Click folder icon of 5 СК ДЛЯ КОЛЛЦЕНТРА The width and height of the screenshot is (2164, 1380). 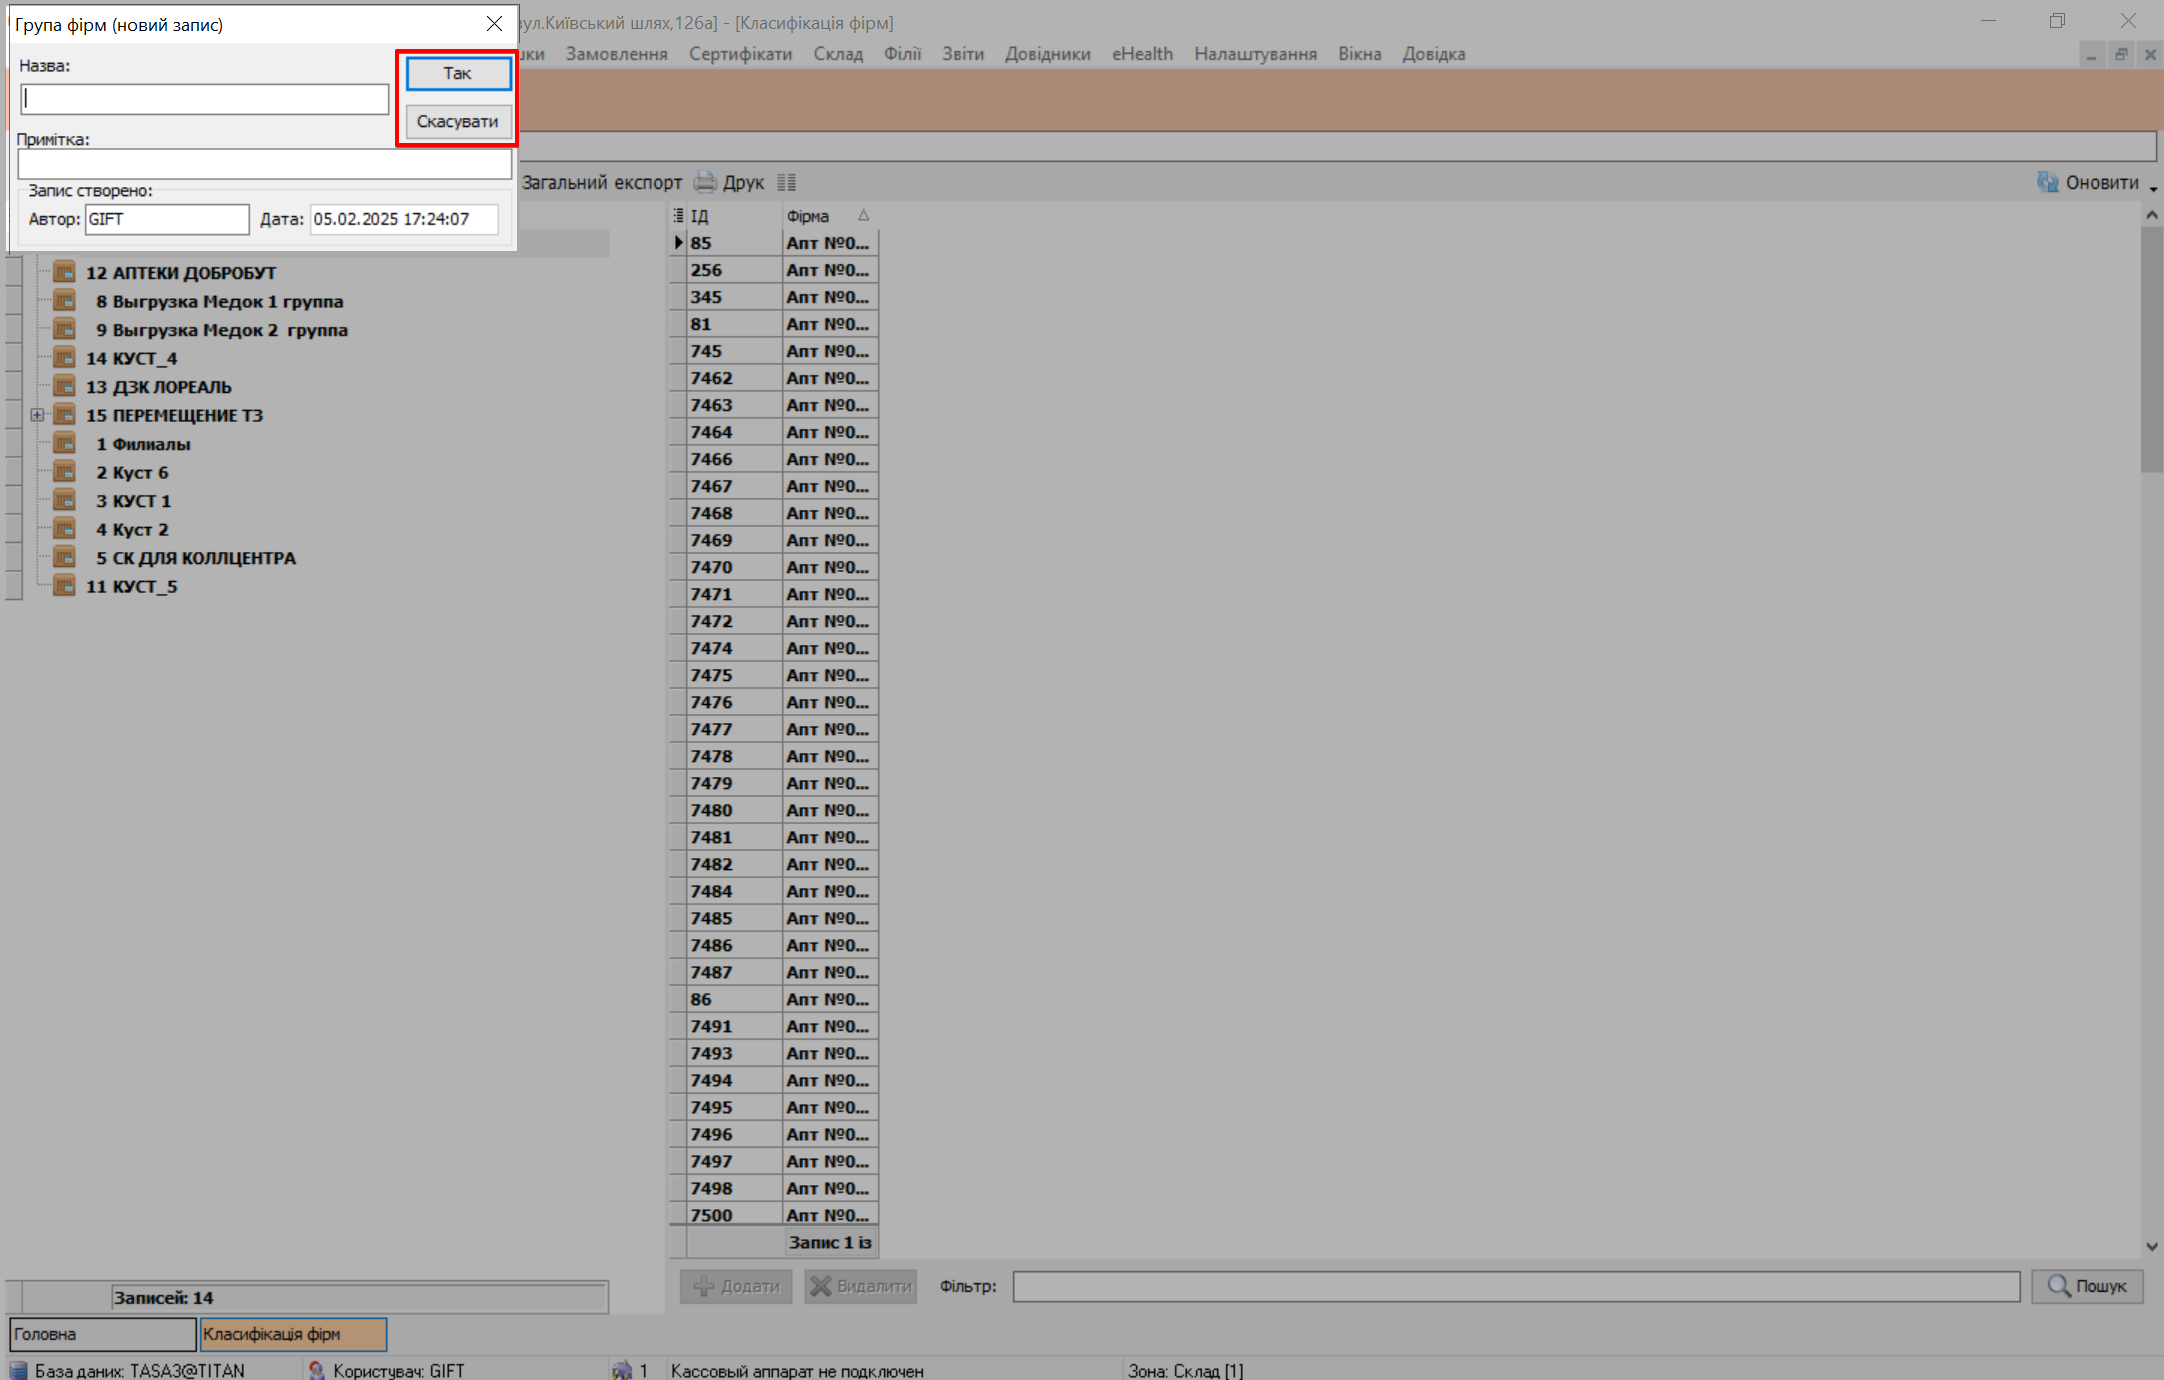tap(65, 558)
